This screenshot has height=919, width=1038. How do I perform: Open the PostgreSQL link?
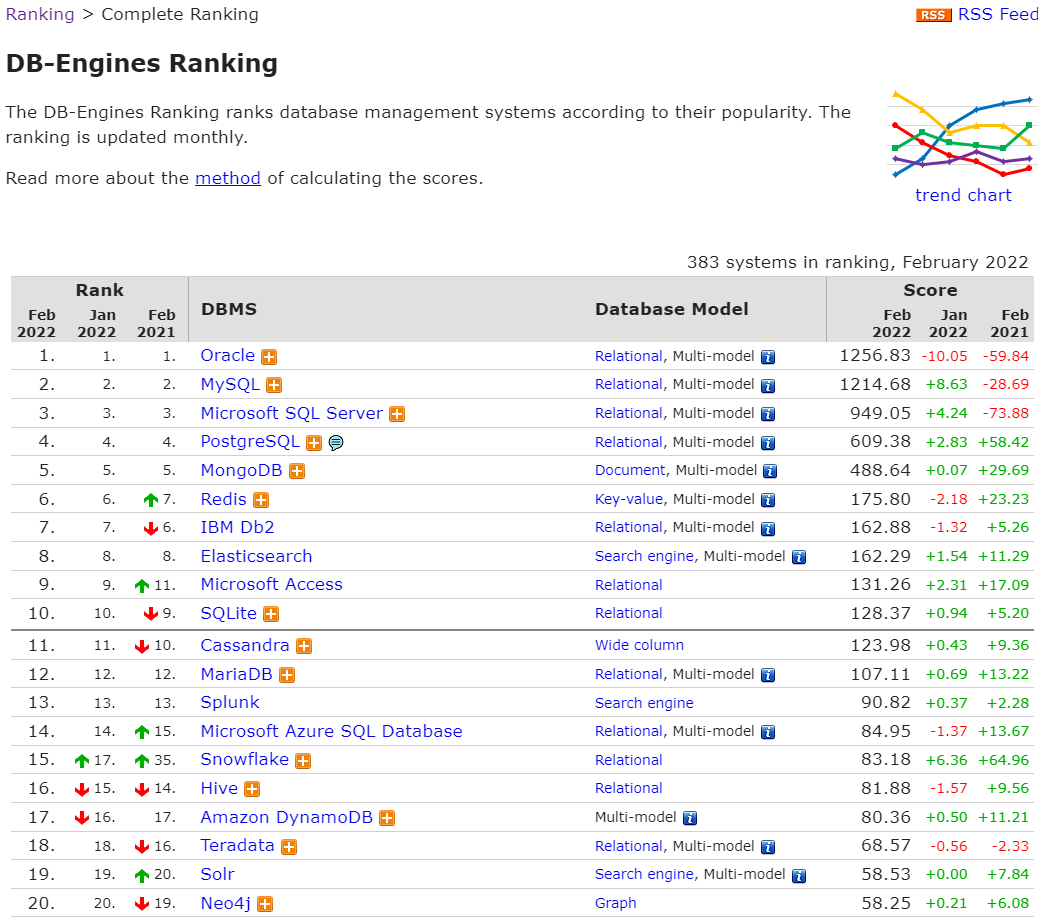(x=250, y=442)
